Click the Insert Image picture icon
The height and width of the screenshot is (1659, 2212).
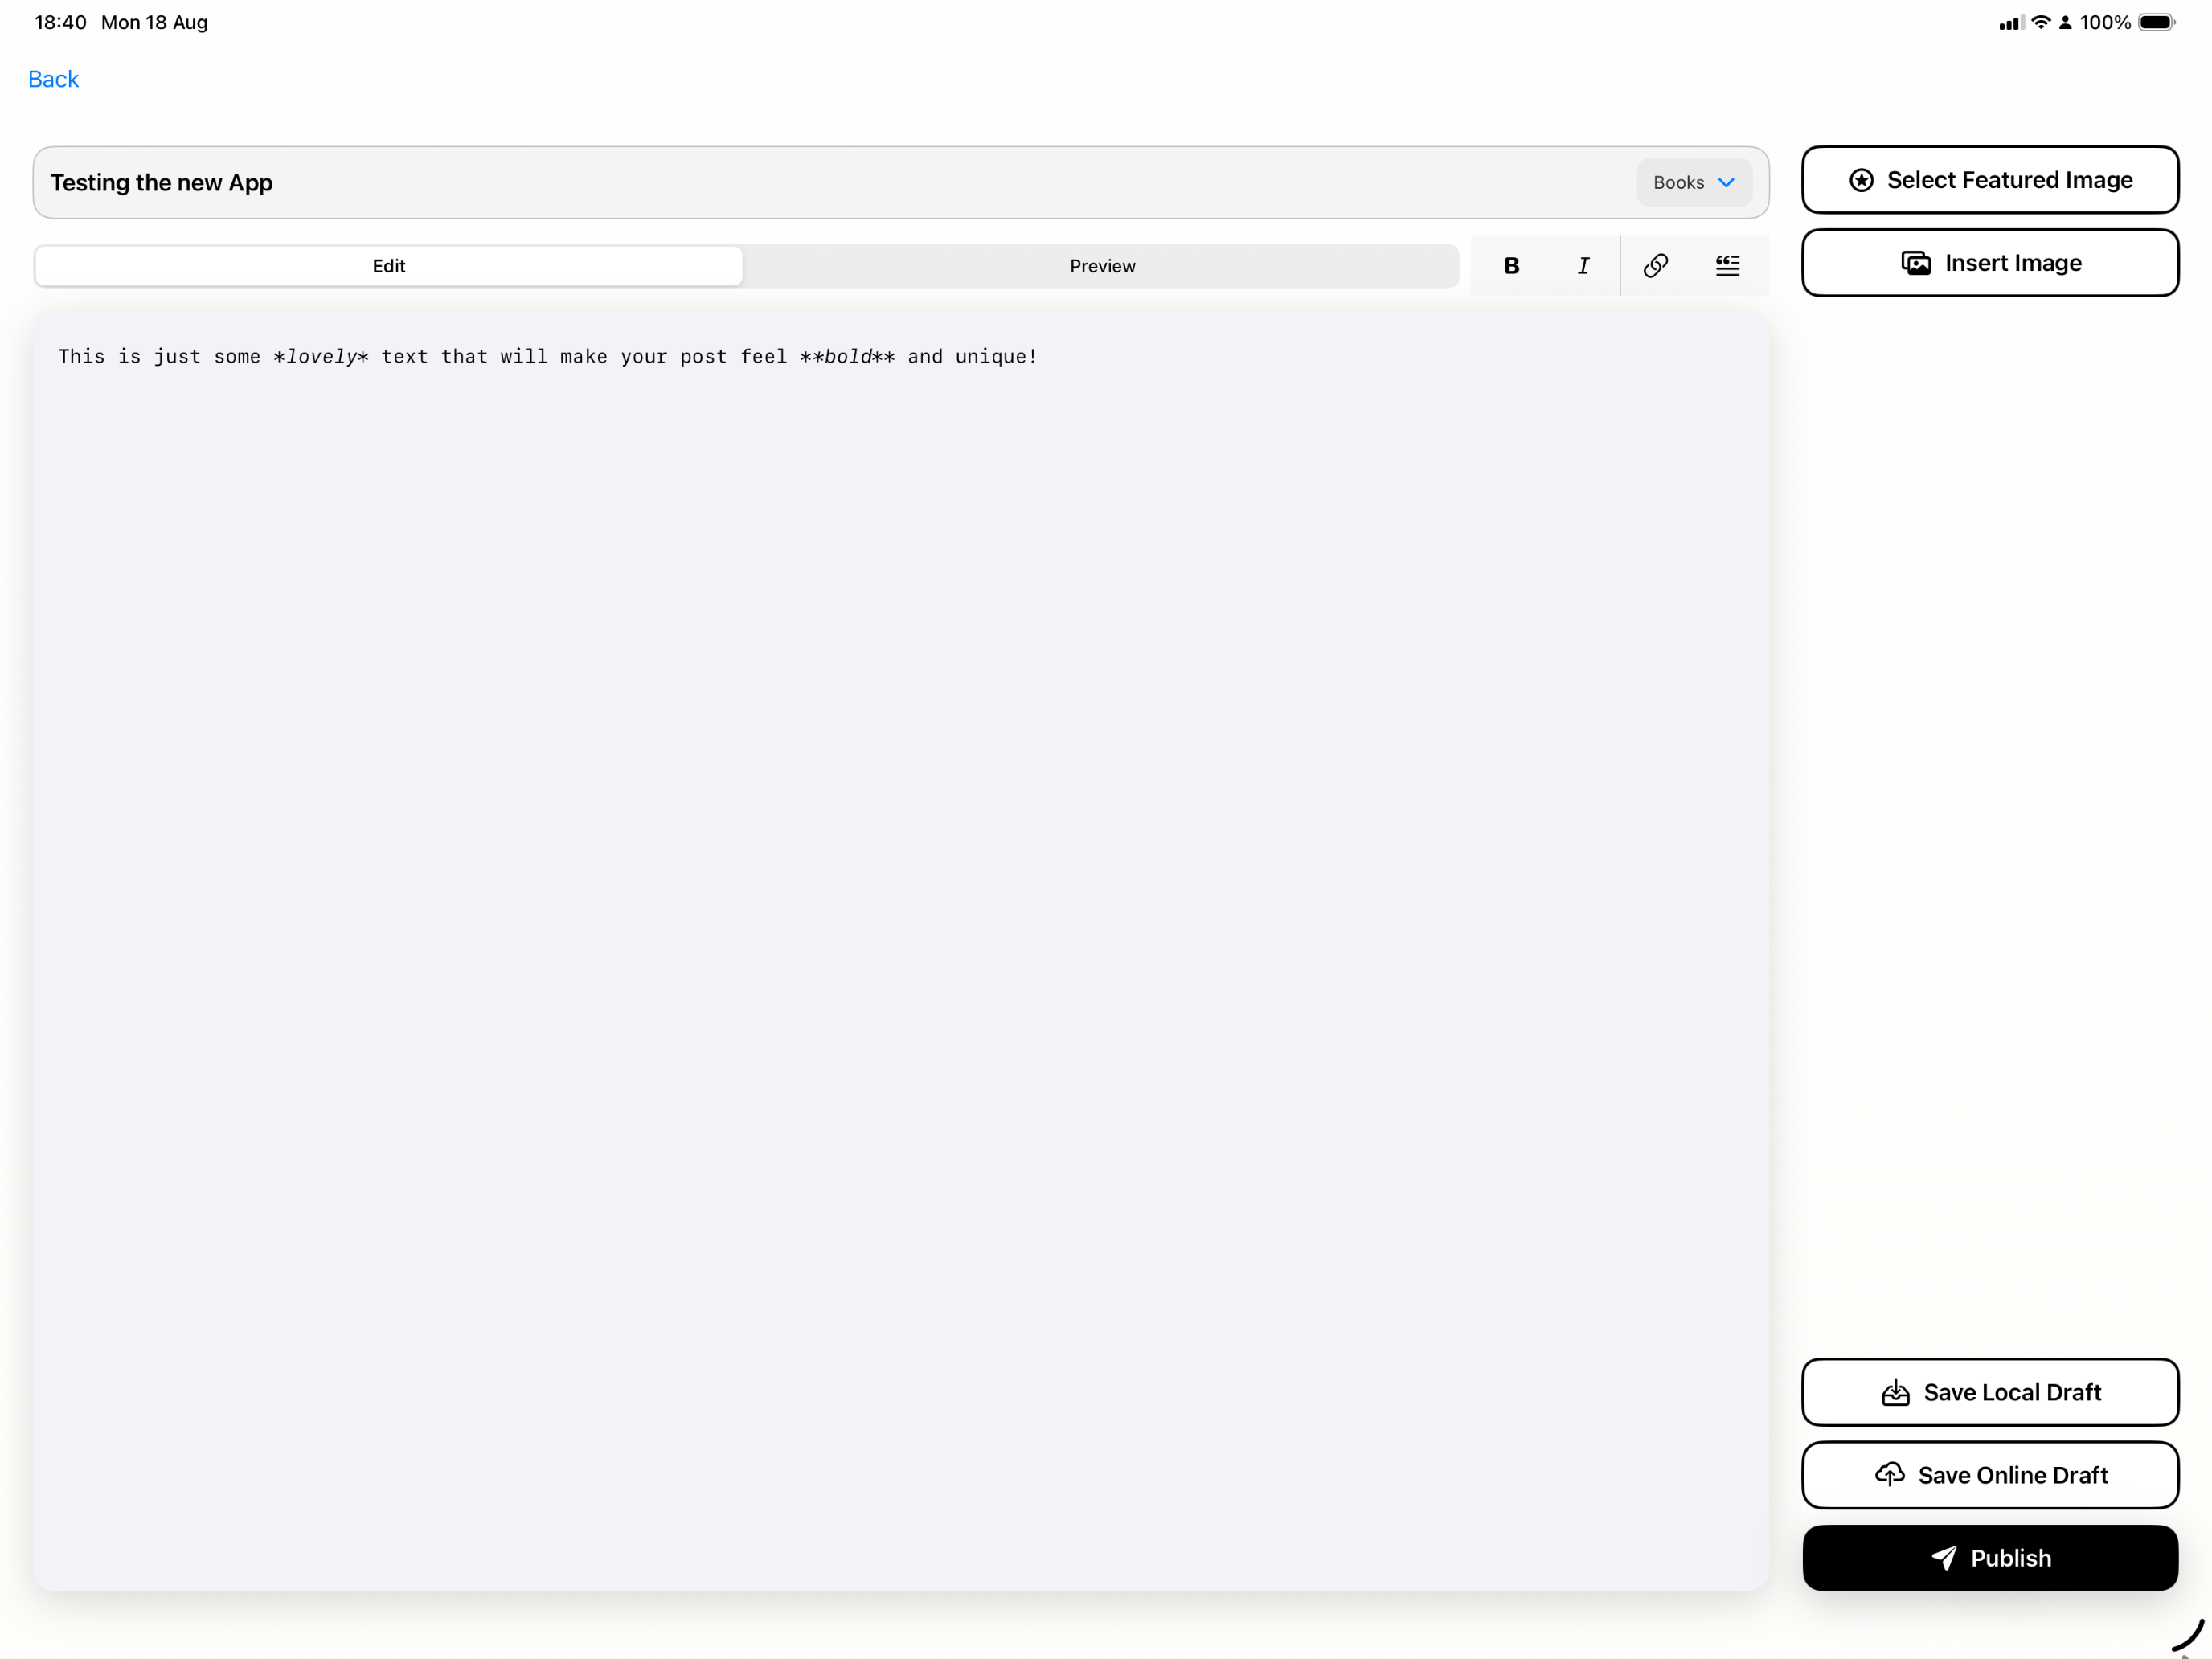coord(1916,262)
